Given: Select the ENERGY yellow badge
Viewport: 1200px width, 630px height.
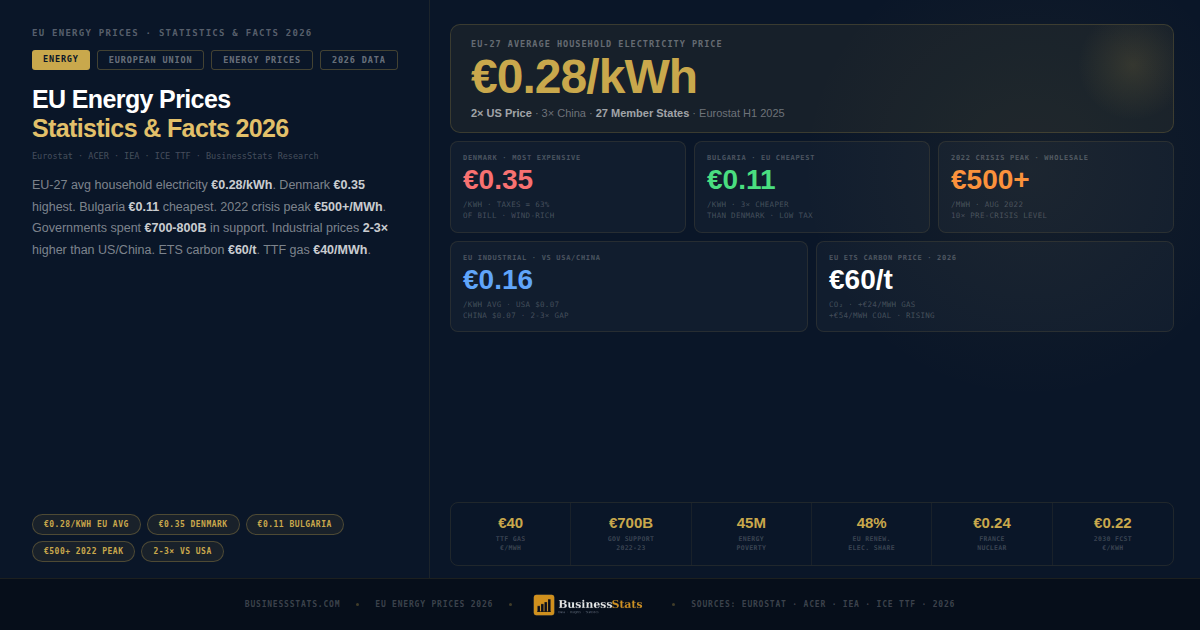Looking at the screenshot, I should [60, 60].
